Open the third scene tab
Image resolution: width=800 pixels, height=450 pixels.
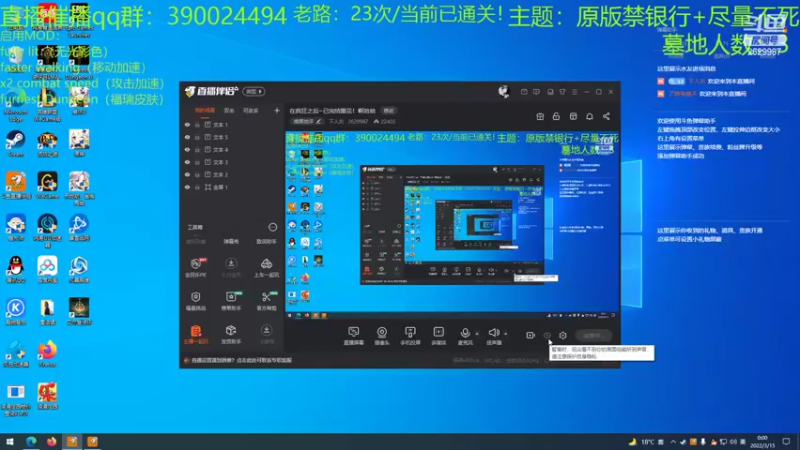251,110
